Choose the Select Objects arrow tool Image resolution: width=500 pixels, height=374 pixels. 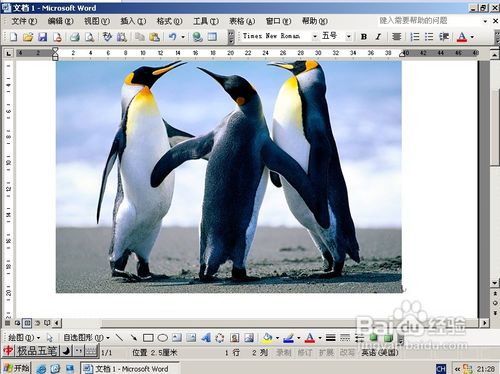(50, 338)
